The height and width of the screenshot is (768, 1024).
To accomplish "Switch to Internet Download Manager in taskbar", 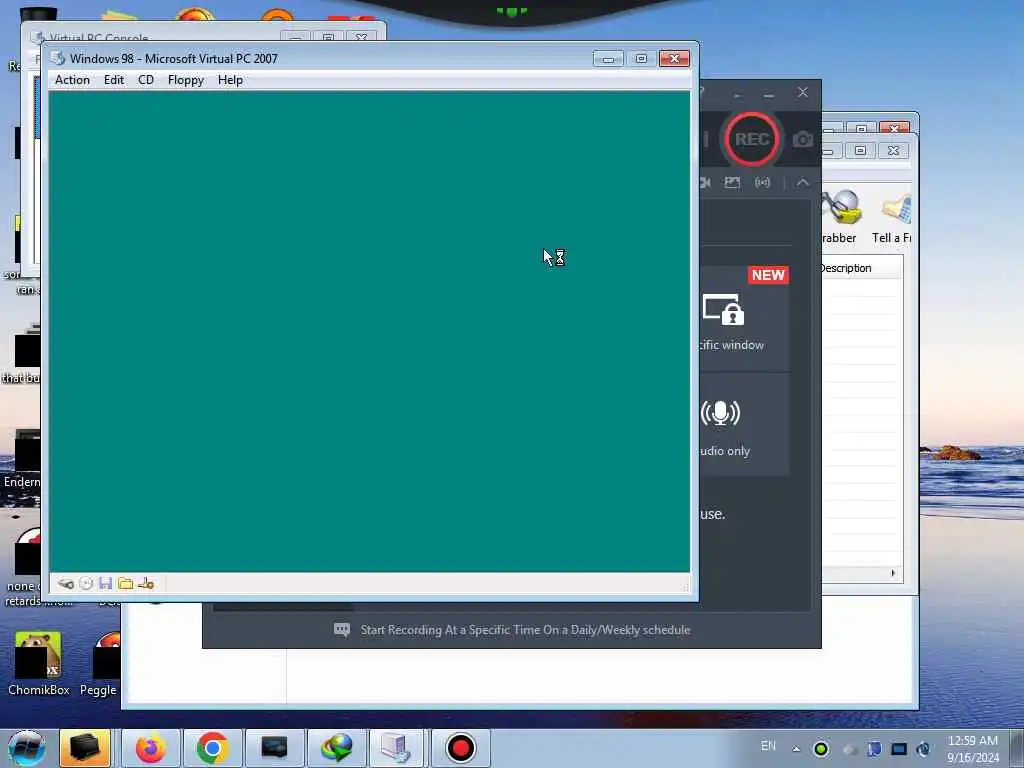I will [336, 748].
